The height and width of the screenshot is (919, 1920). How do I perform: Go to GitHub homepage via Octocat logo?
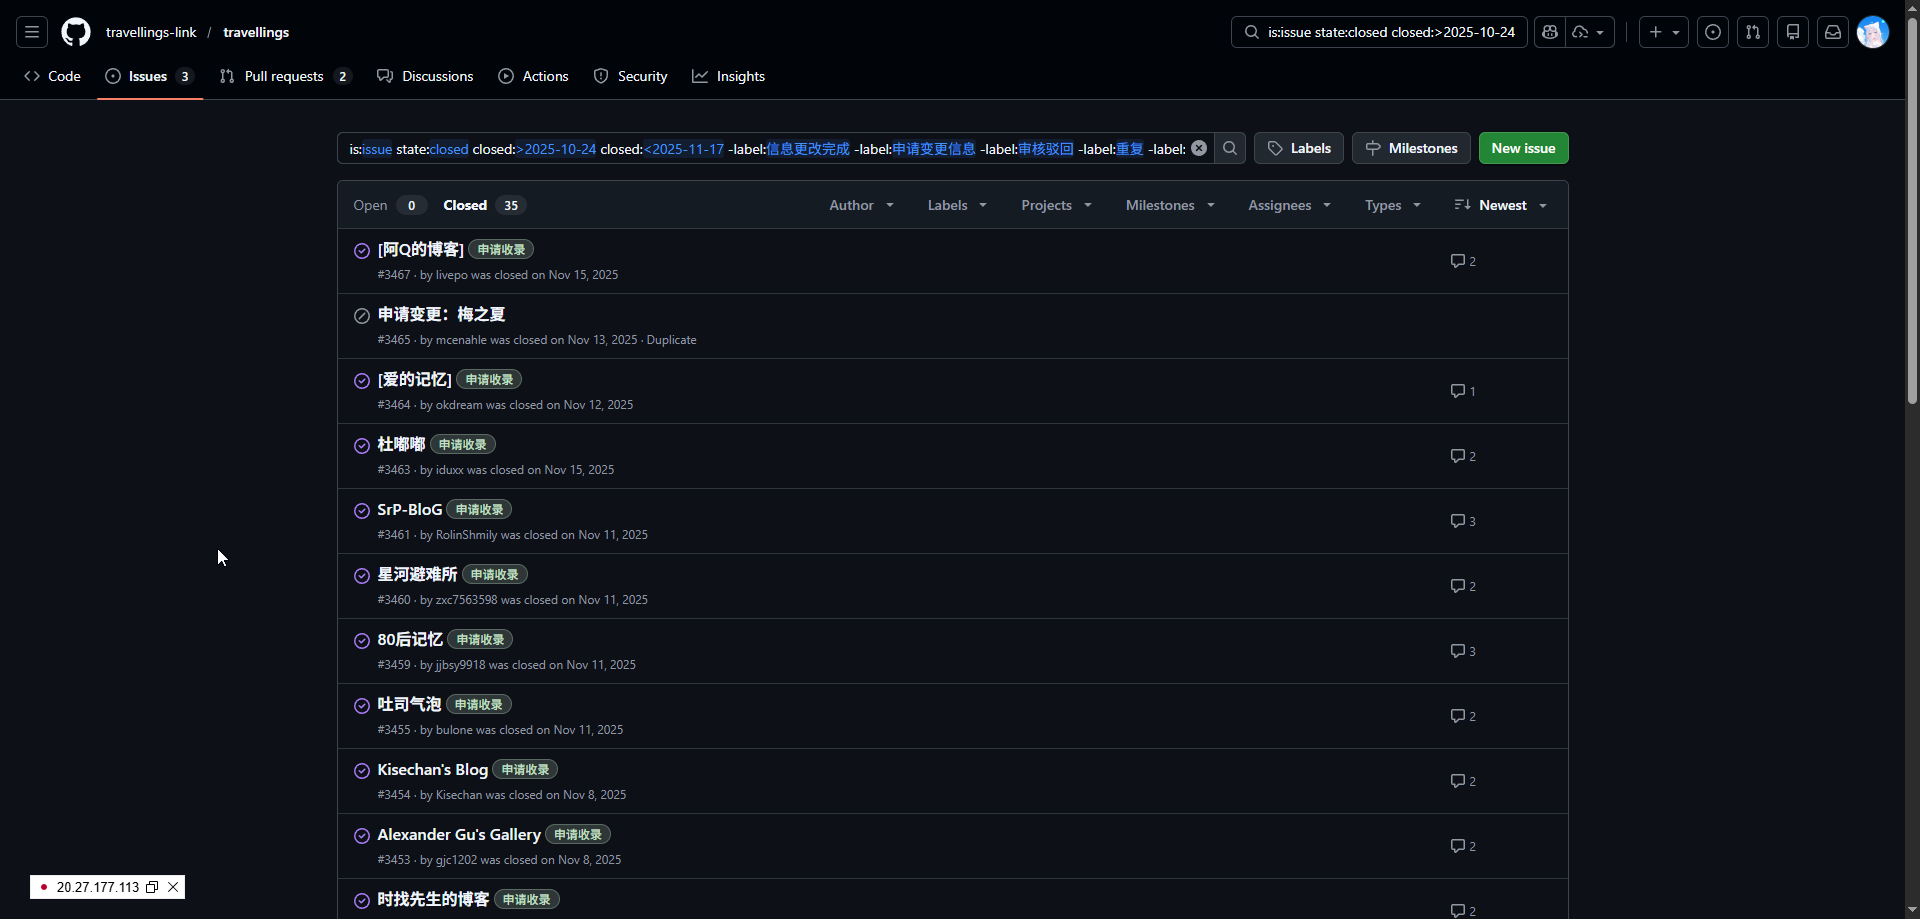tap(76, 32)
